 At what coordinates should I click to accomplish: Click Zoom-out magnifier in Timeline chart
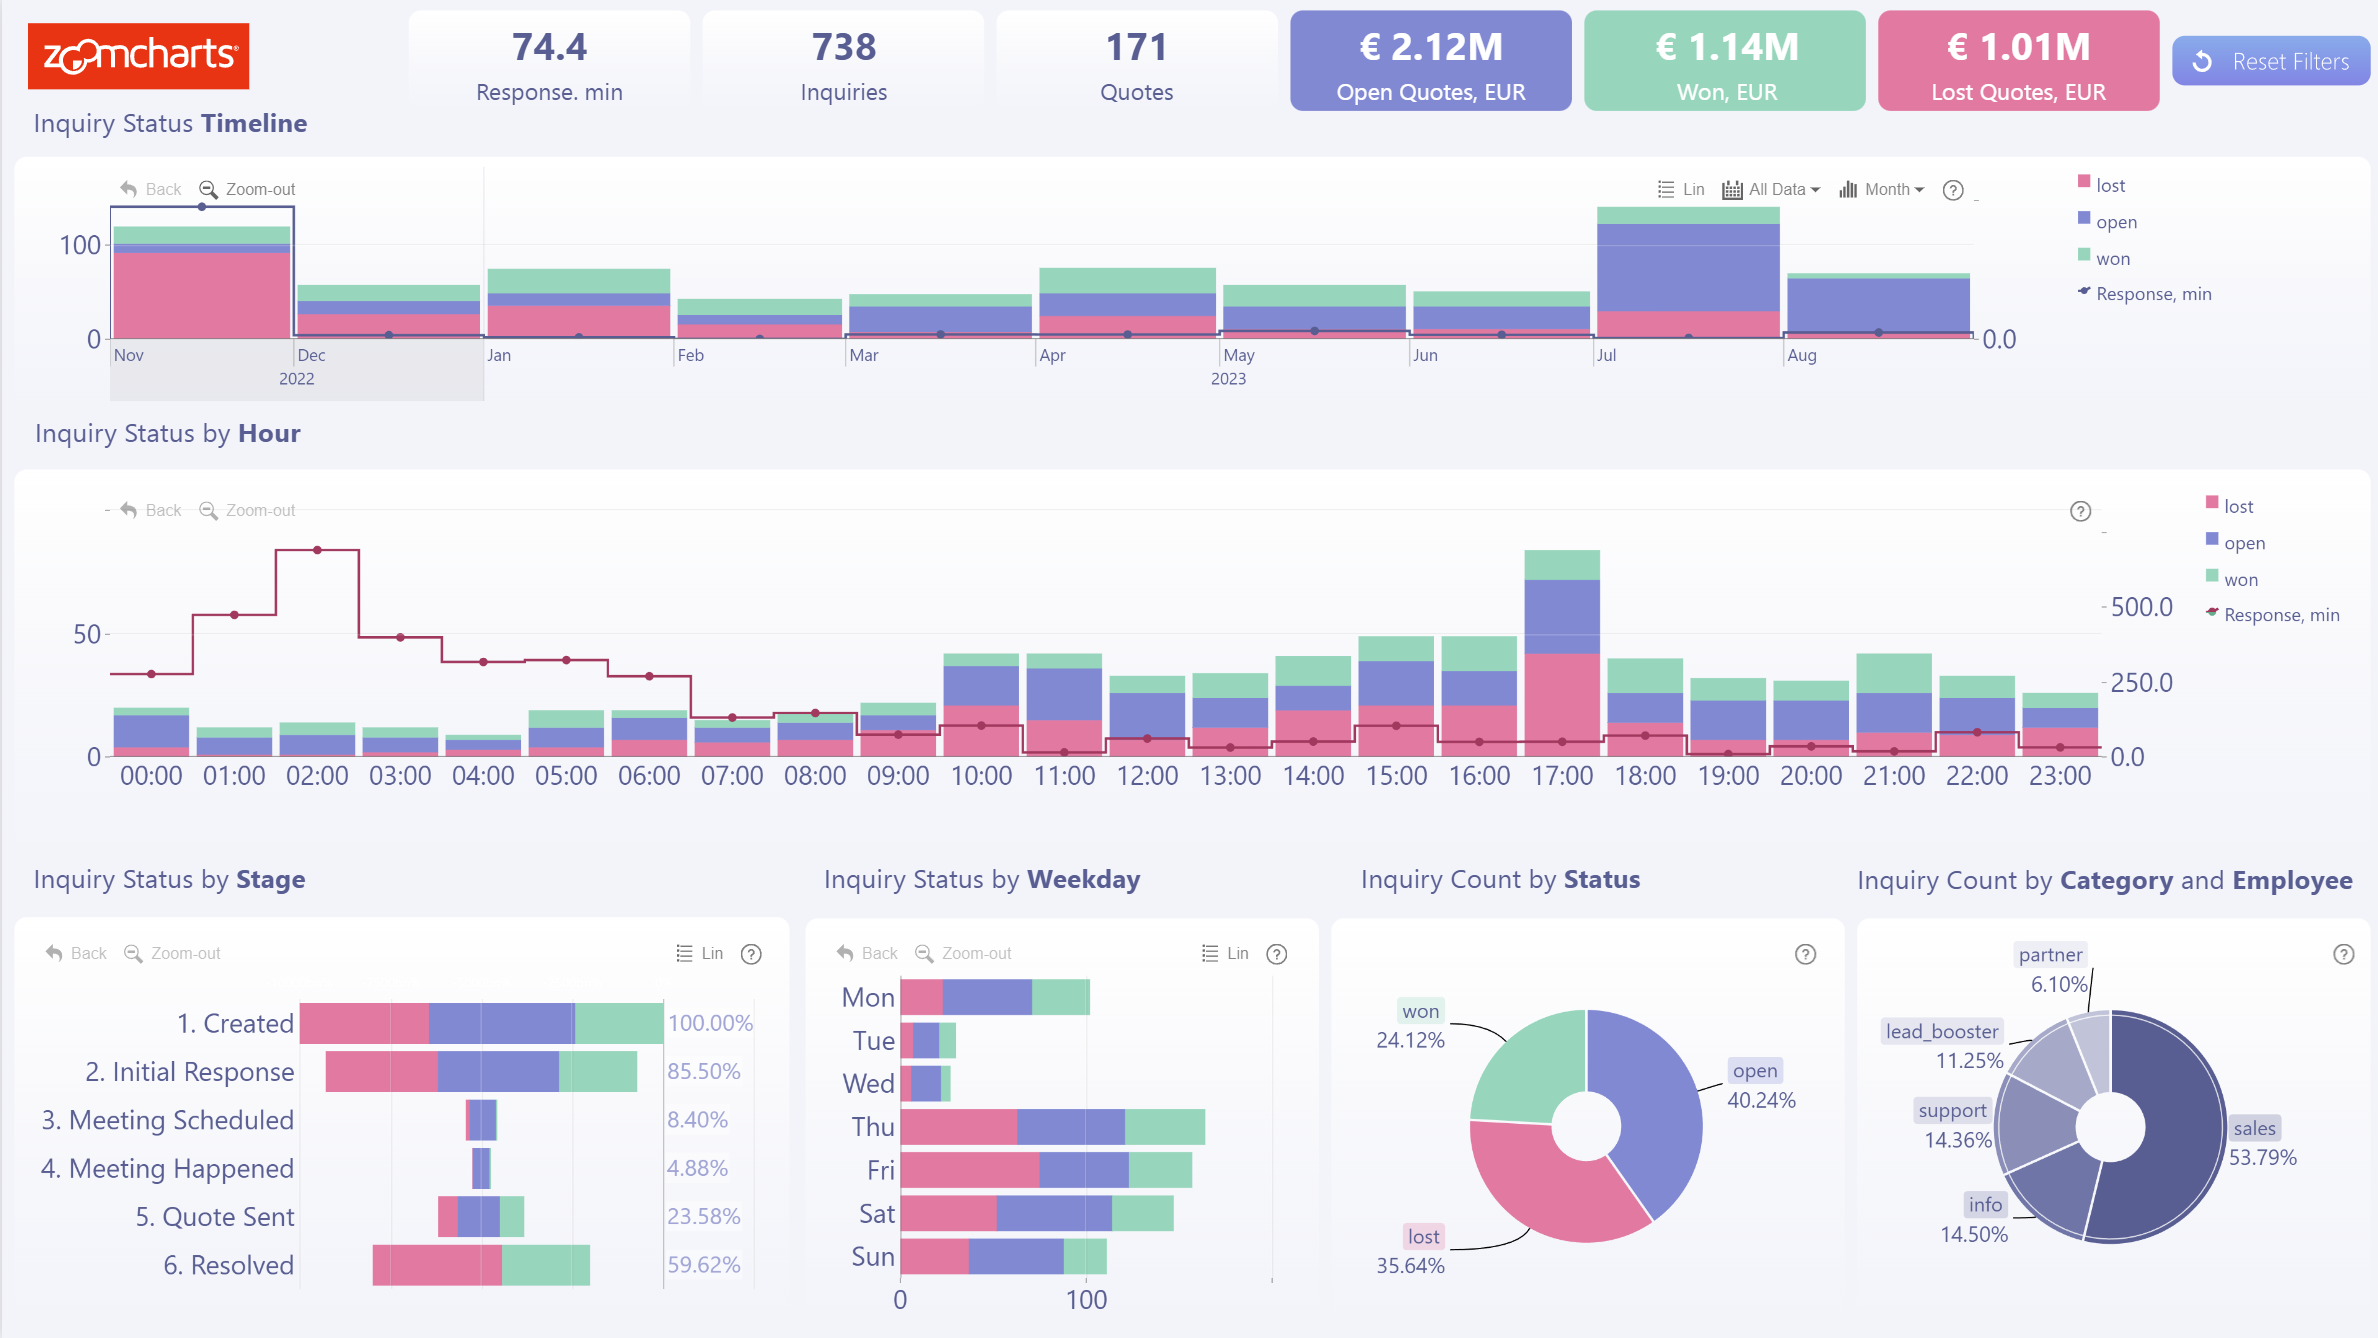point(208,189)
